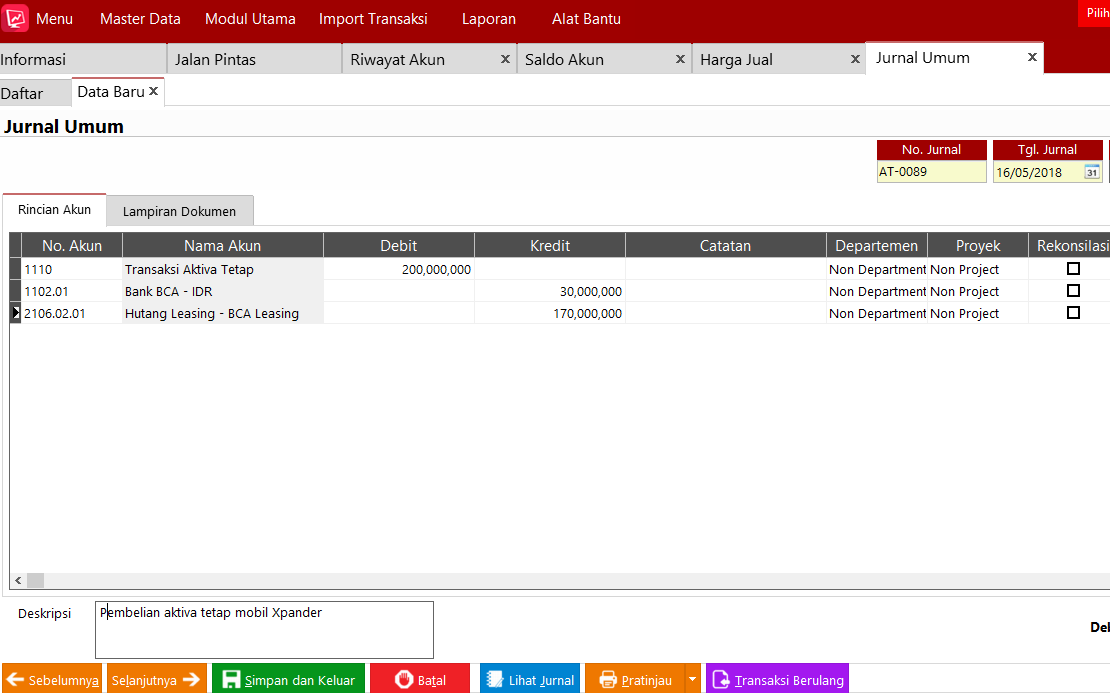Close the Riwayat Akun tab
Screen dimensions: 1110x696
[x=505, y=59]
